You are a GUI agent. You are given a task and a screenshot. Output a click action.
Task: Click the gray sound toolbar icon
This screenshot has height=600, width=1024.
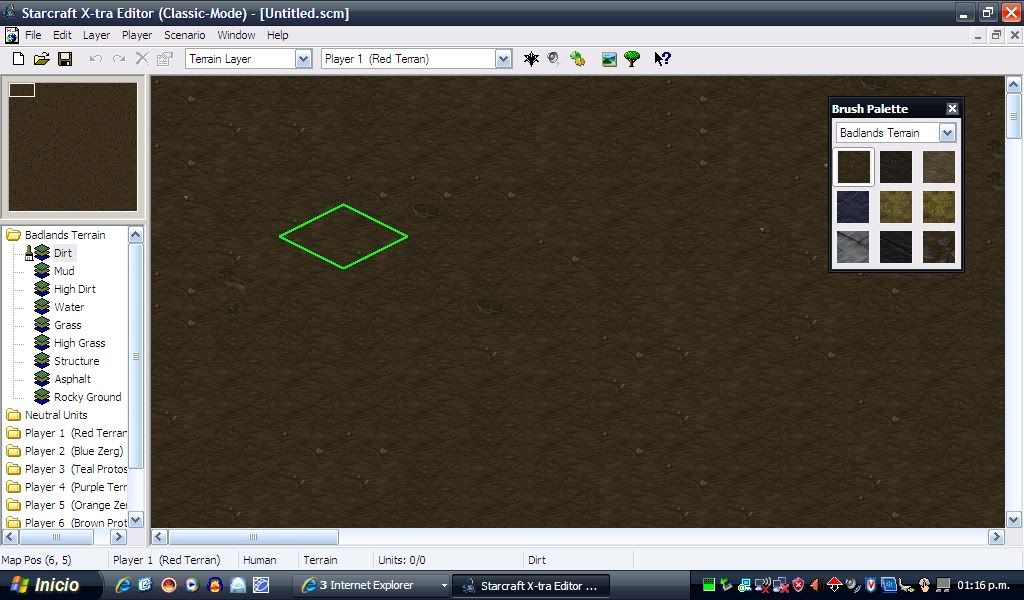[x=554, y=59]
